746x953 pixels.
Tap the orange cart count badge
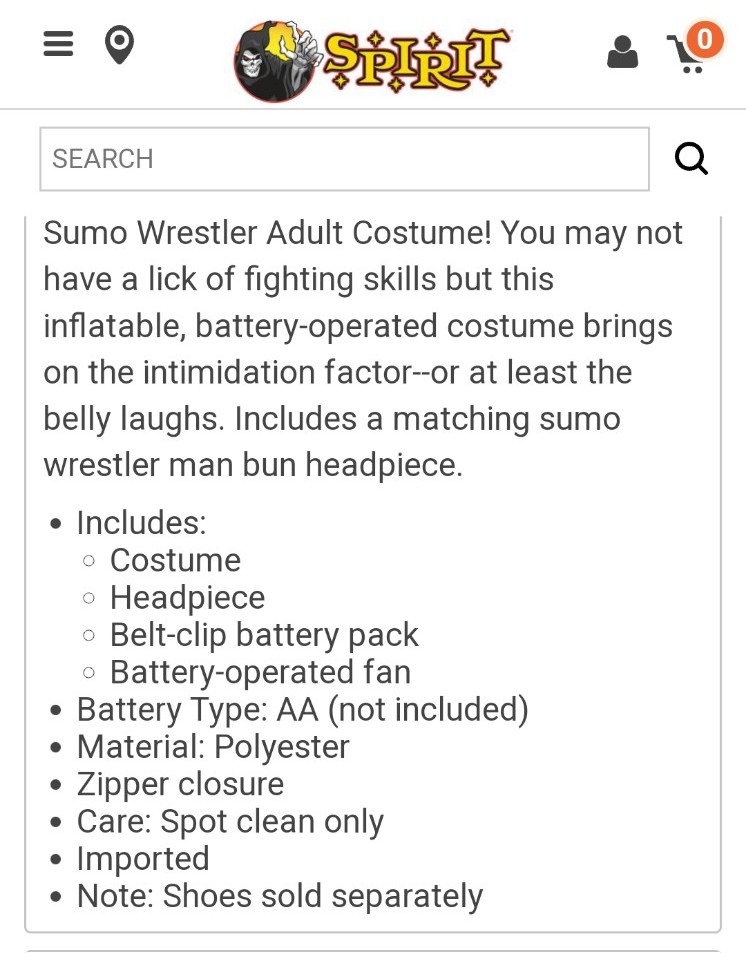(x=704, y=40)
